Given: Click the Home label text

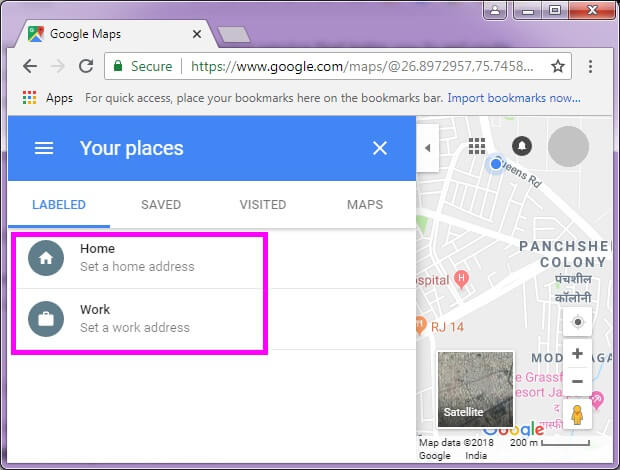Looking at the screenshot, I should (x=97, y=249).
